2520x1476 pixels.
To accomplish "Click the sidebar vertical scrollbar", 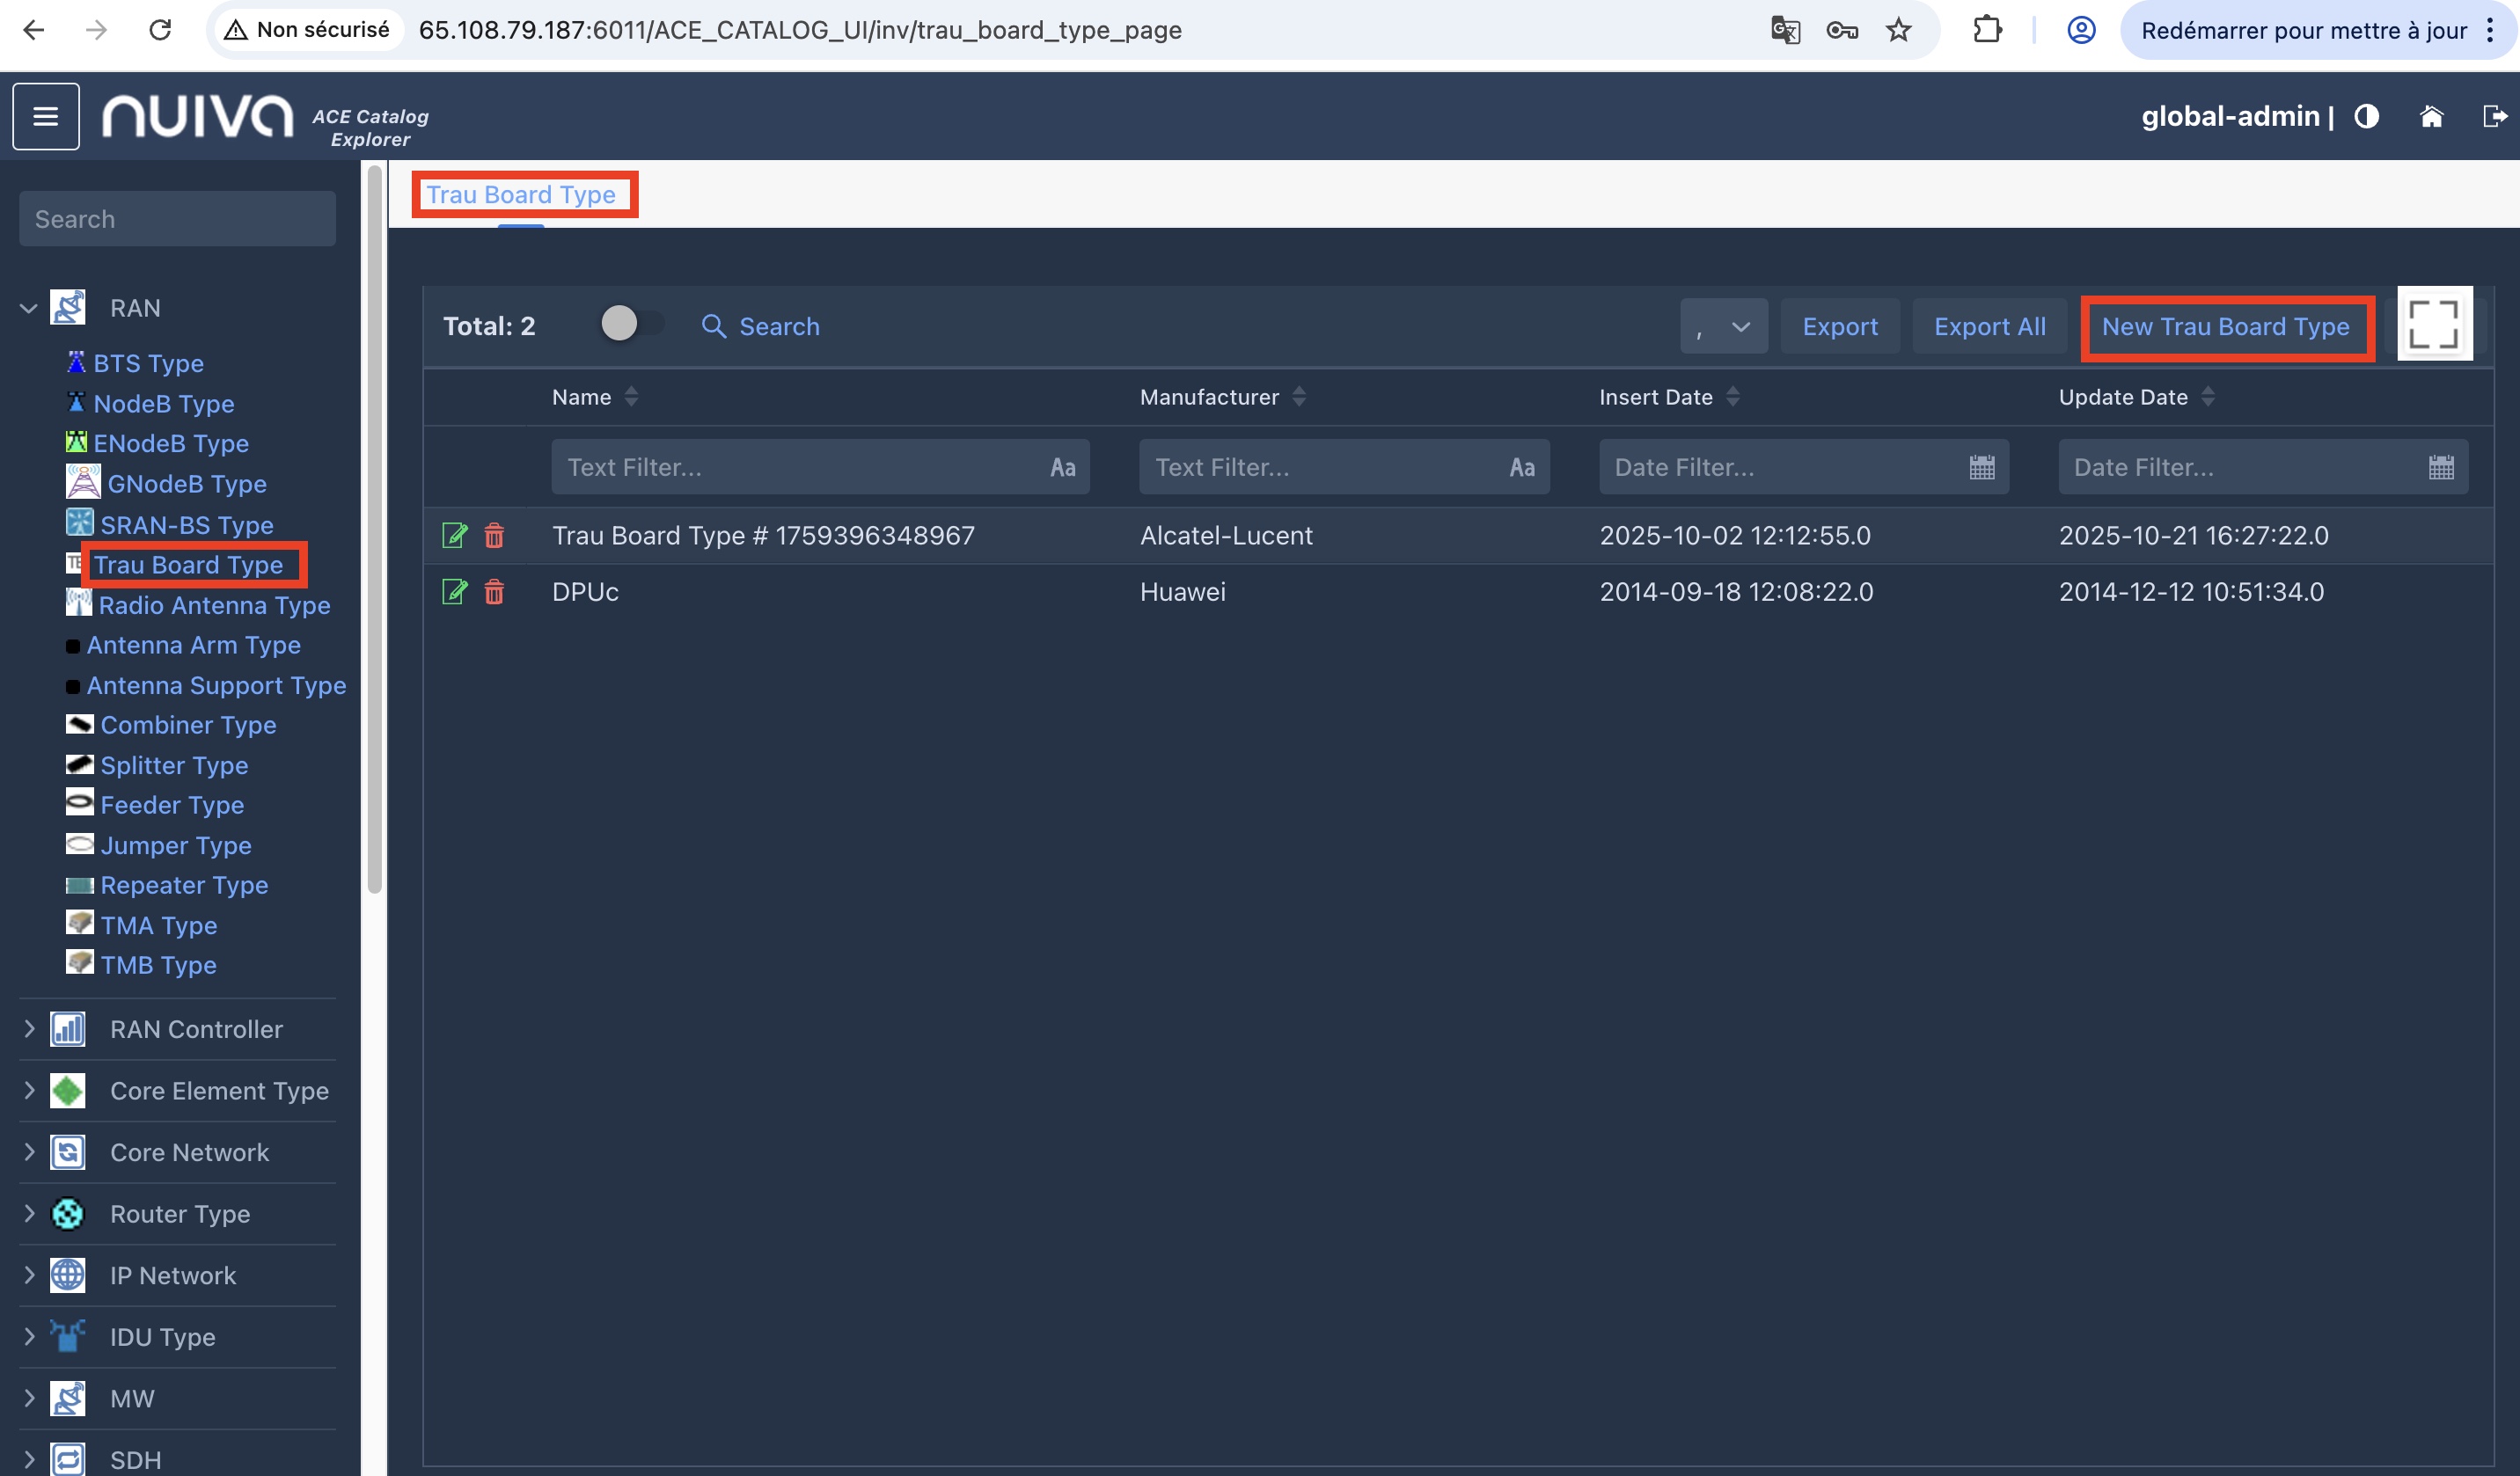I will point(375,530).
